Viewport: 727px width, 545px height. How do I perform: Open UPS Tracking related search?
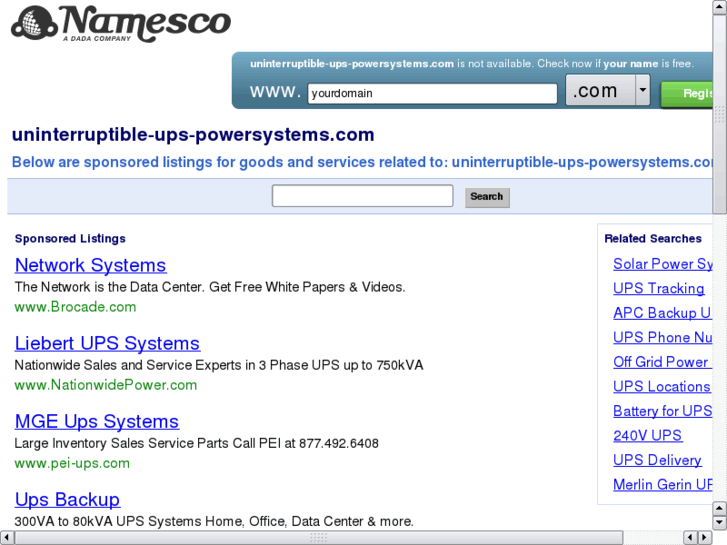pyautogui.click(x=658, y=289)
